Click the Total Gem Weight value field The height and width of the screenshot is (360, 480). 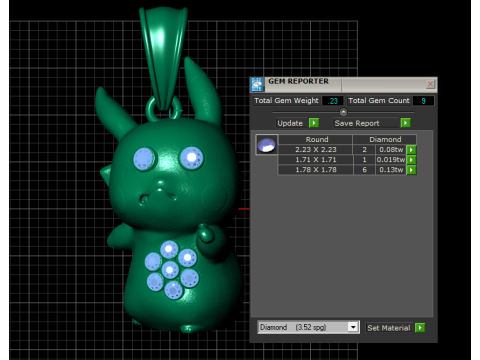(x=333, y=101)
